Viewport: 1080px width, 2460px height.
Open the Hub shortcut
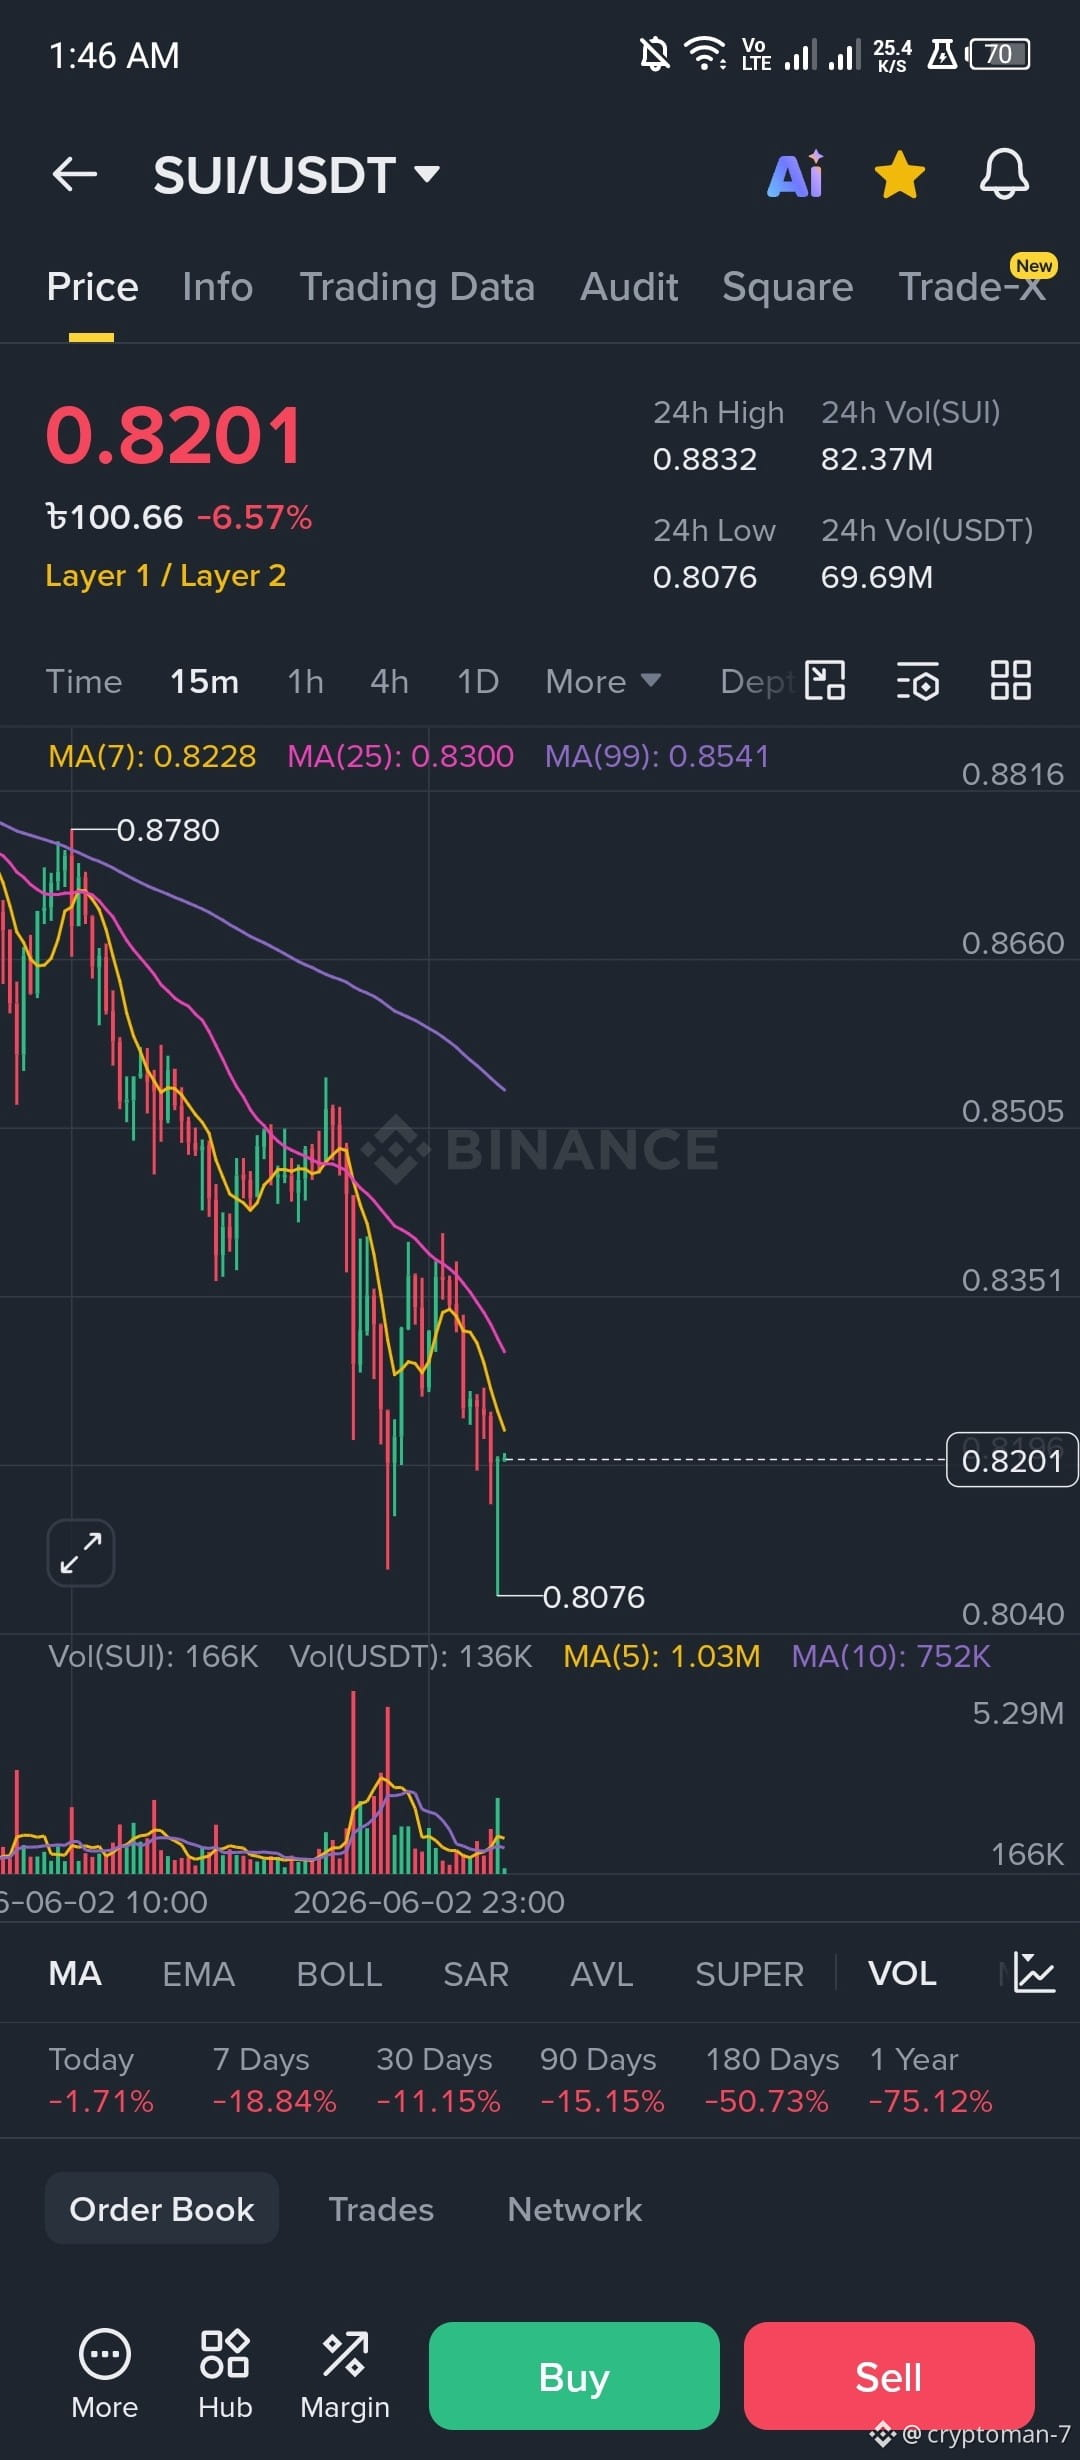225,2375
